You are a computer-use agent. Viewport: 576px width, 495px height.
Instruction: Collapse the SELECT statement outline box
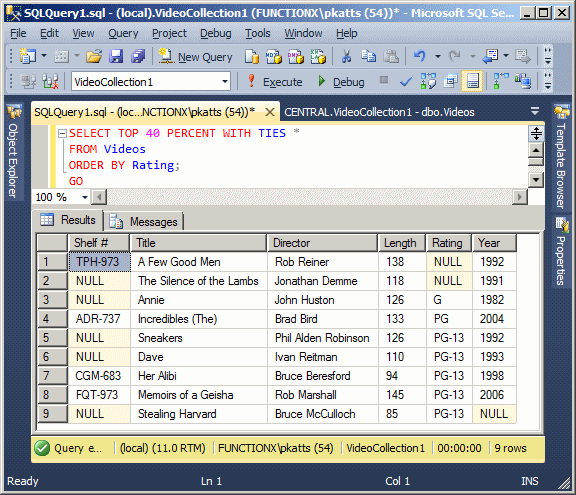62,133
